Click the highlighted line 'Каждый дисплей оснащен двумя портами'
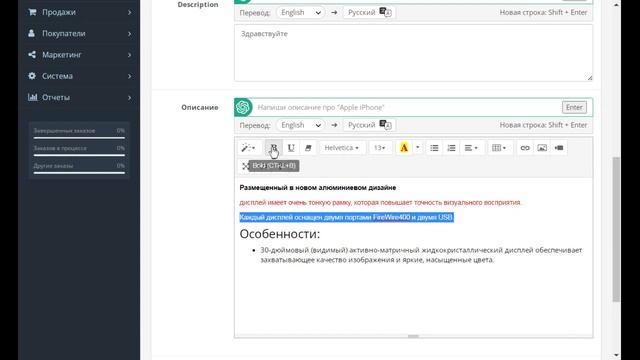 pos(346,218)
